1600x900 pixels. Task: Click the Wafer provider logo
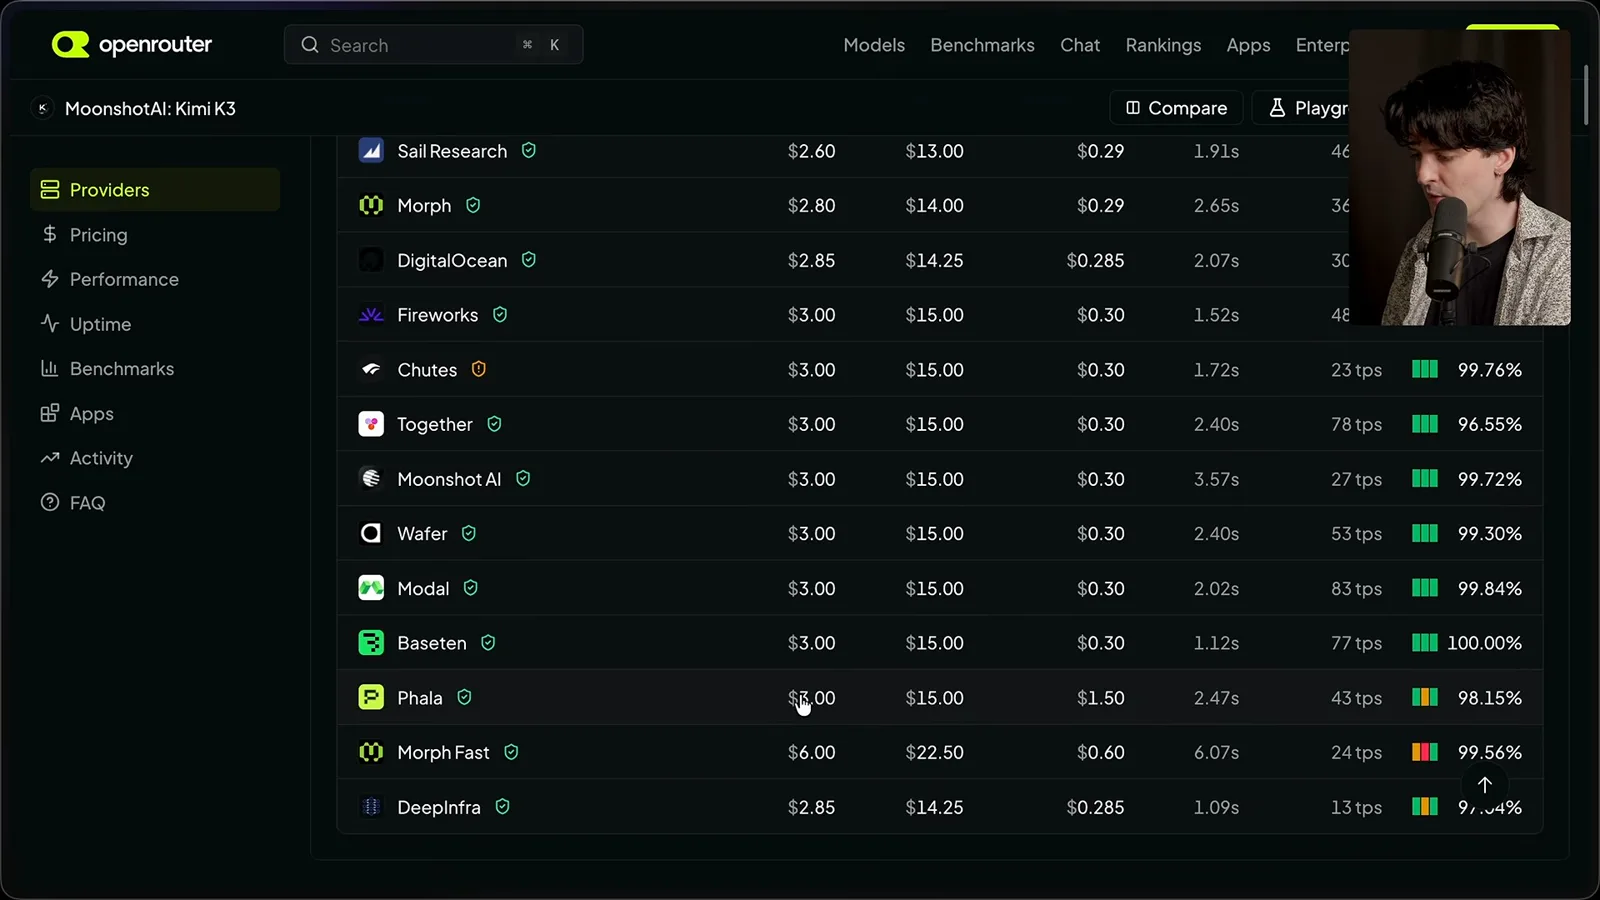click(x=371, y=533)
